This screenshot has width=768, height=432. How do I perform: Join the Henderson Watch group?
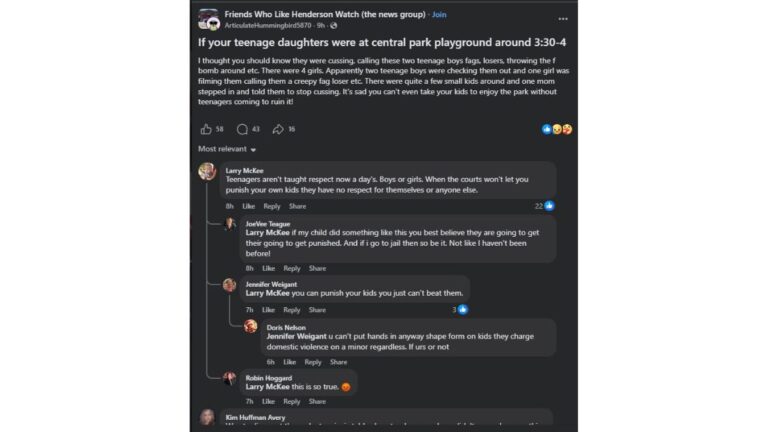tap(439, 15)
